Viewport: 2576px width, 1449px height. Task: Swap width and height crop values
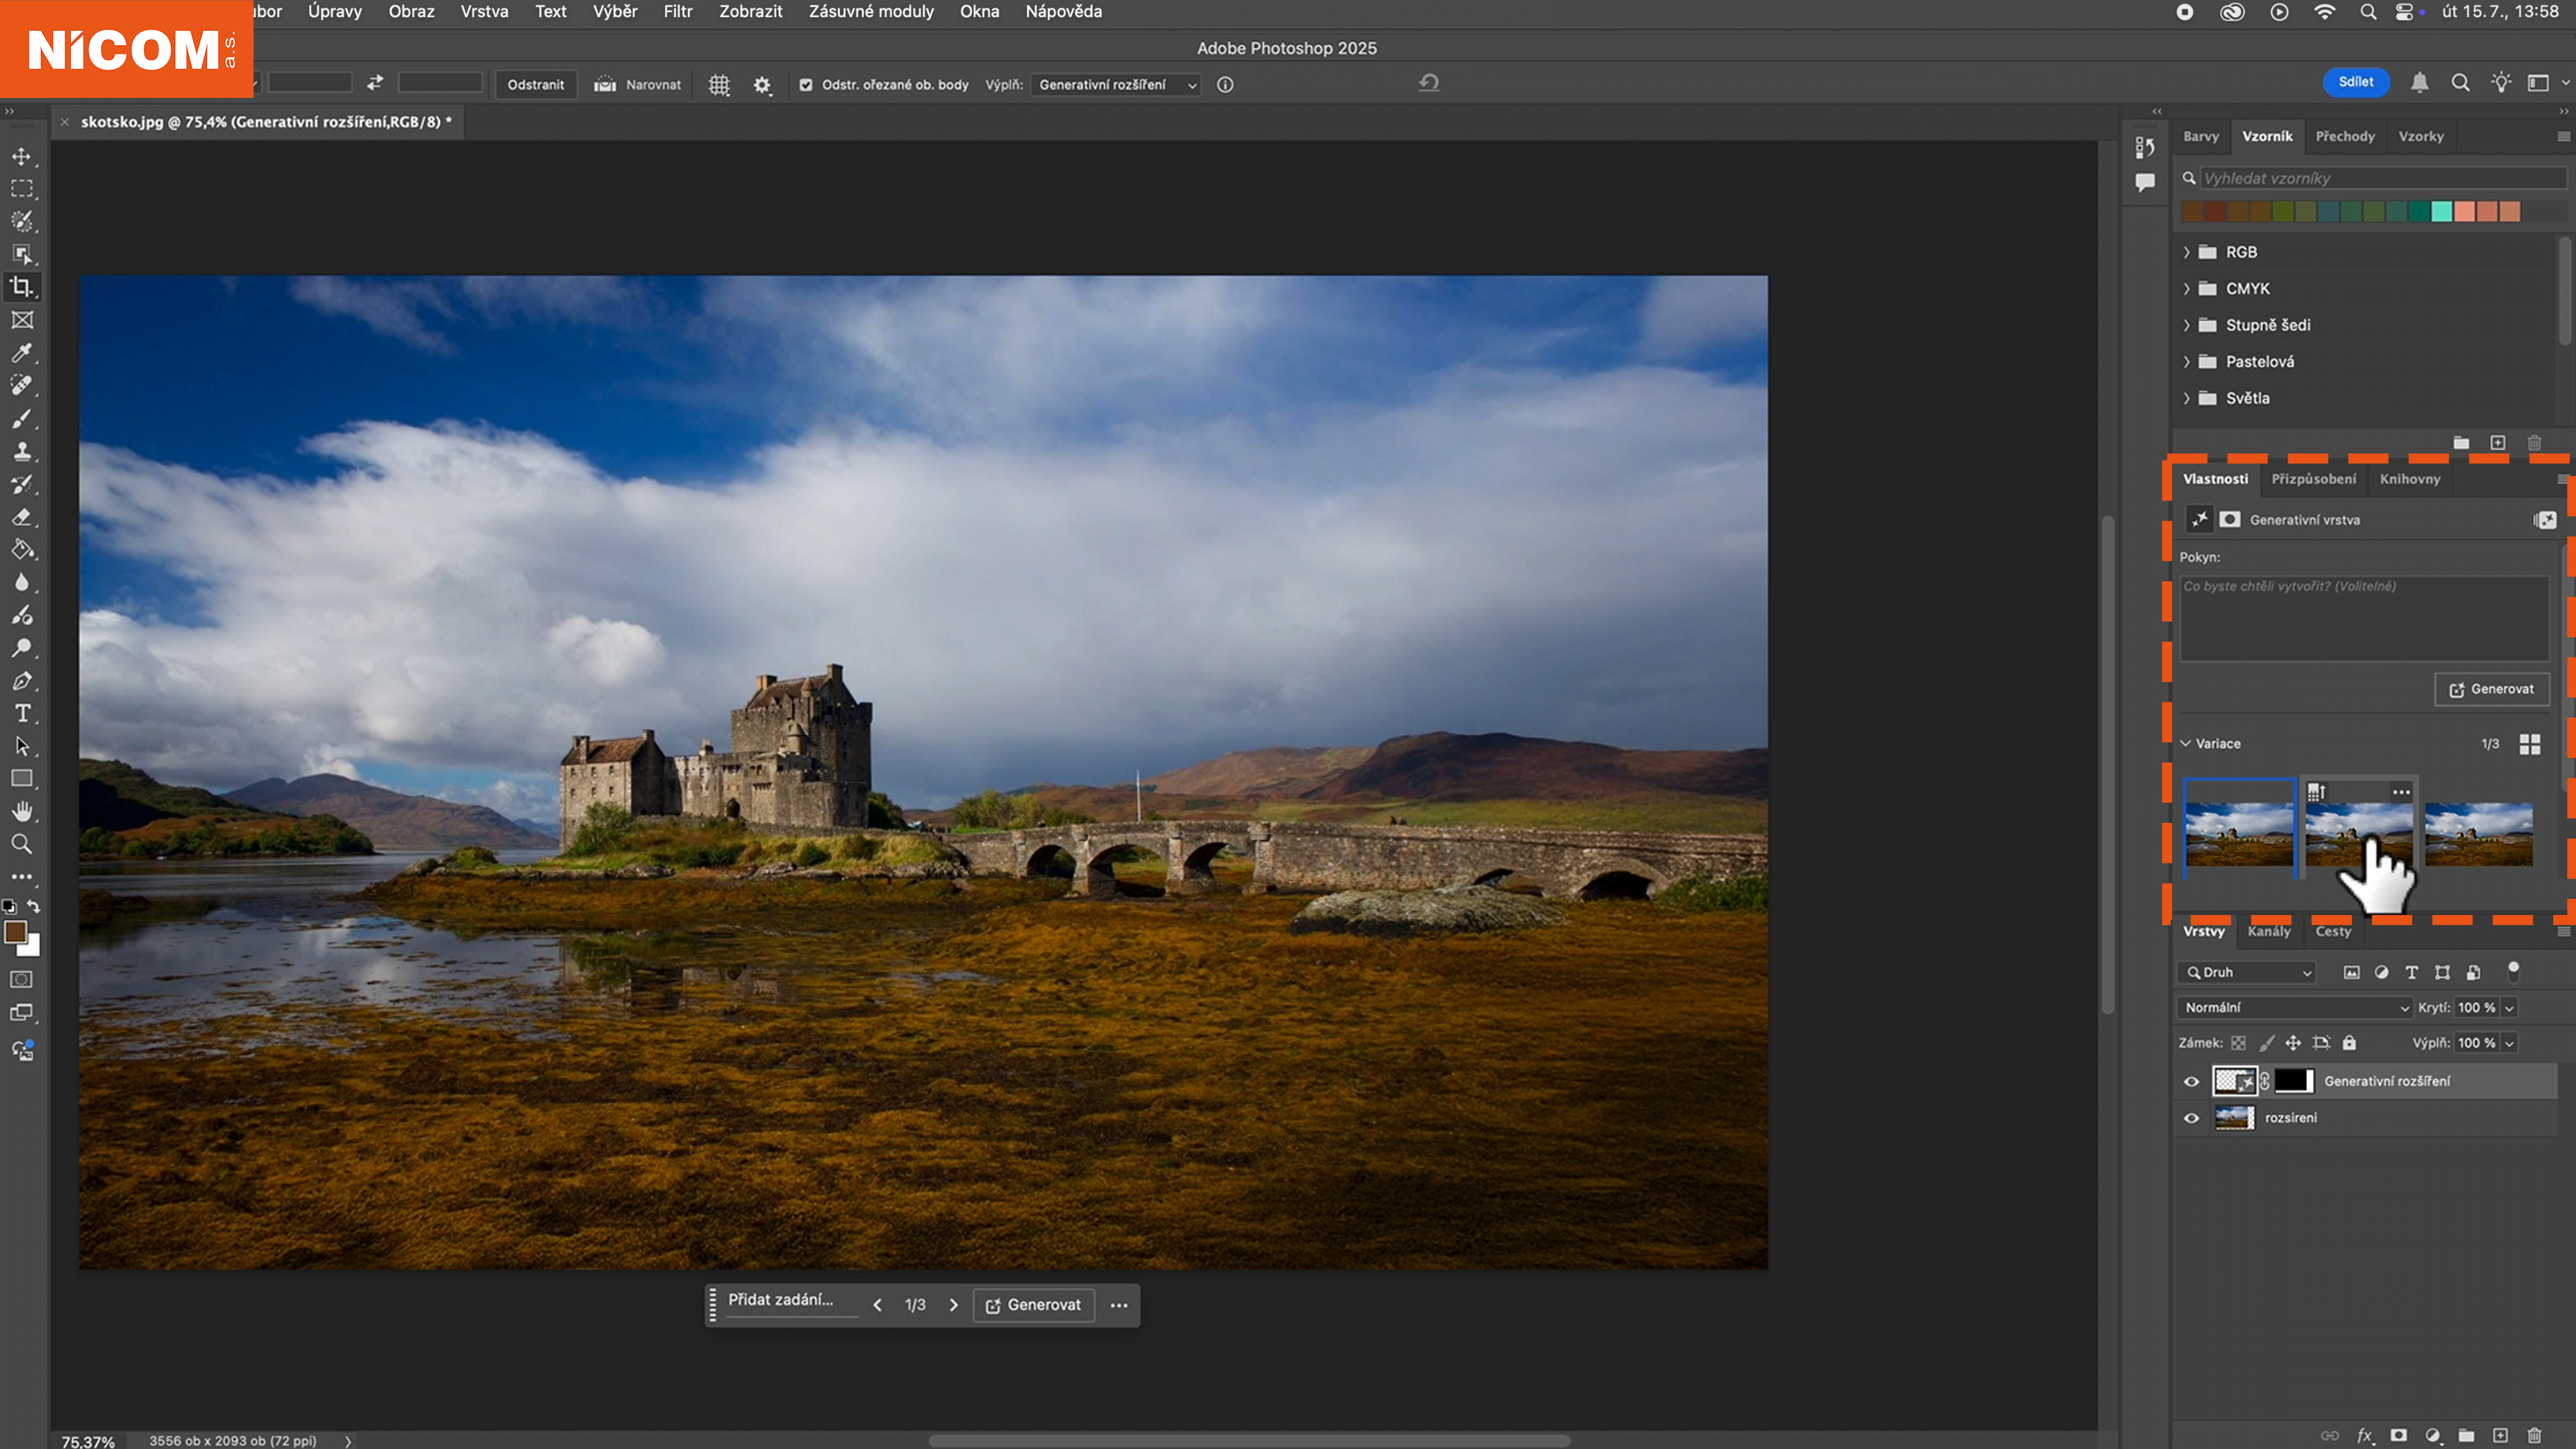pos(375,83)
